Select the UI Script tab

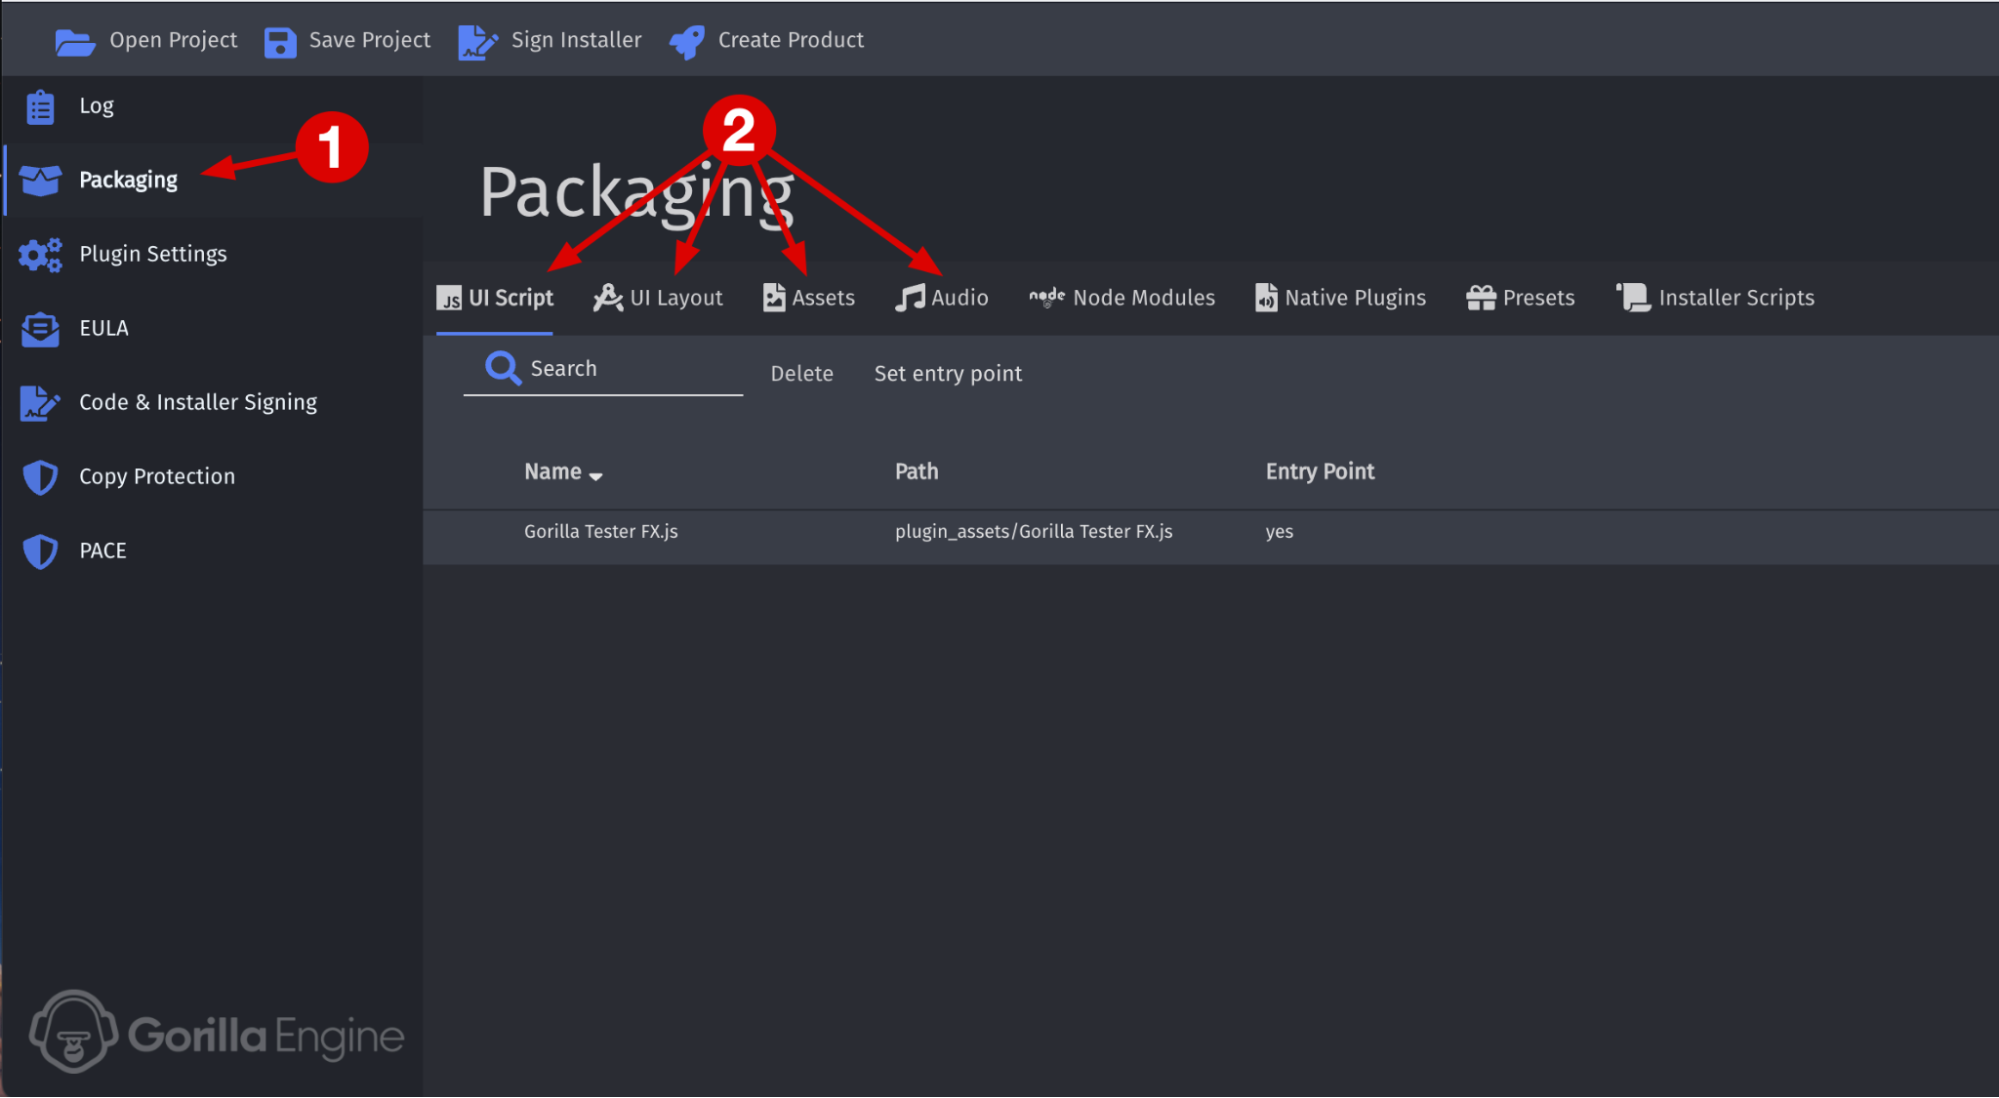(495, 298)
